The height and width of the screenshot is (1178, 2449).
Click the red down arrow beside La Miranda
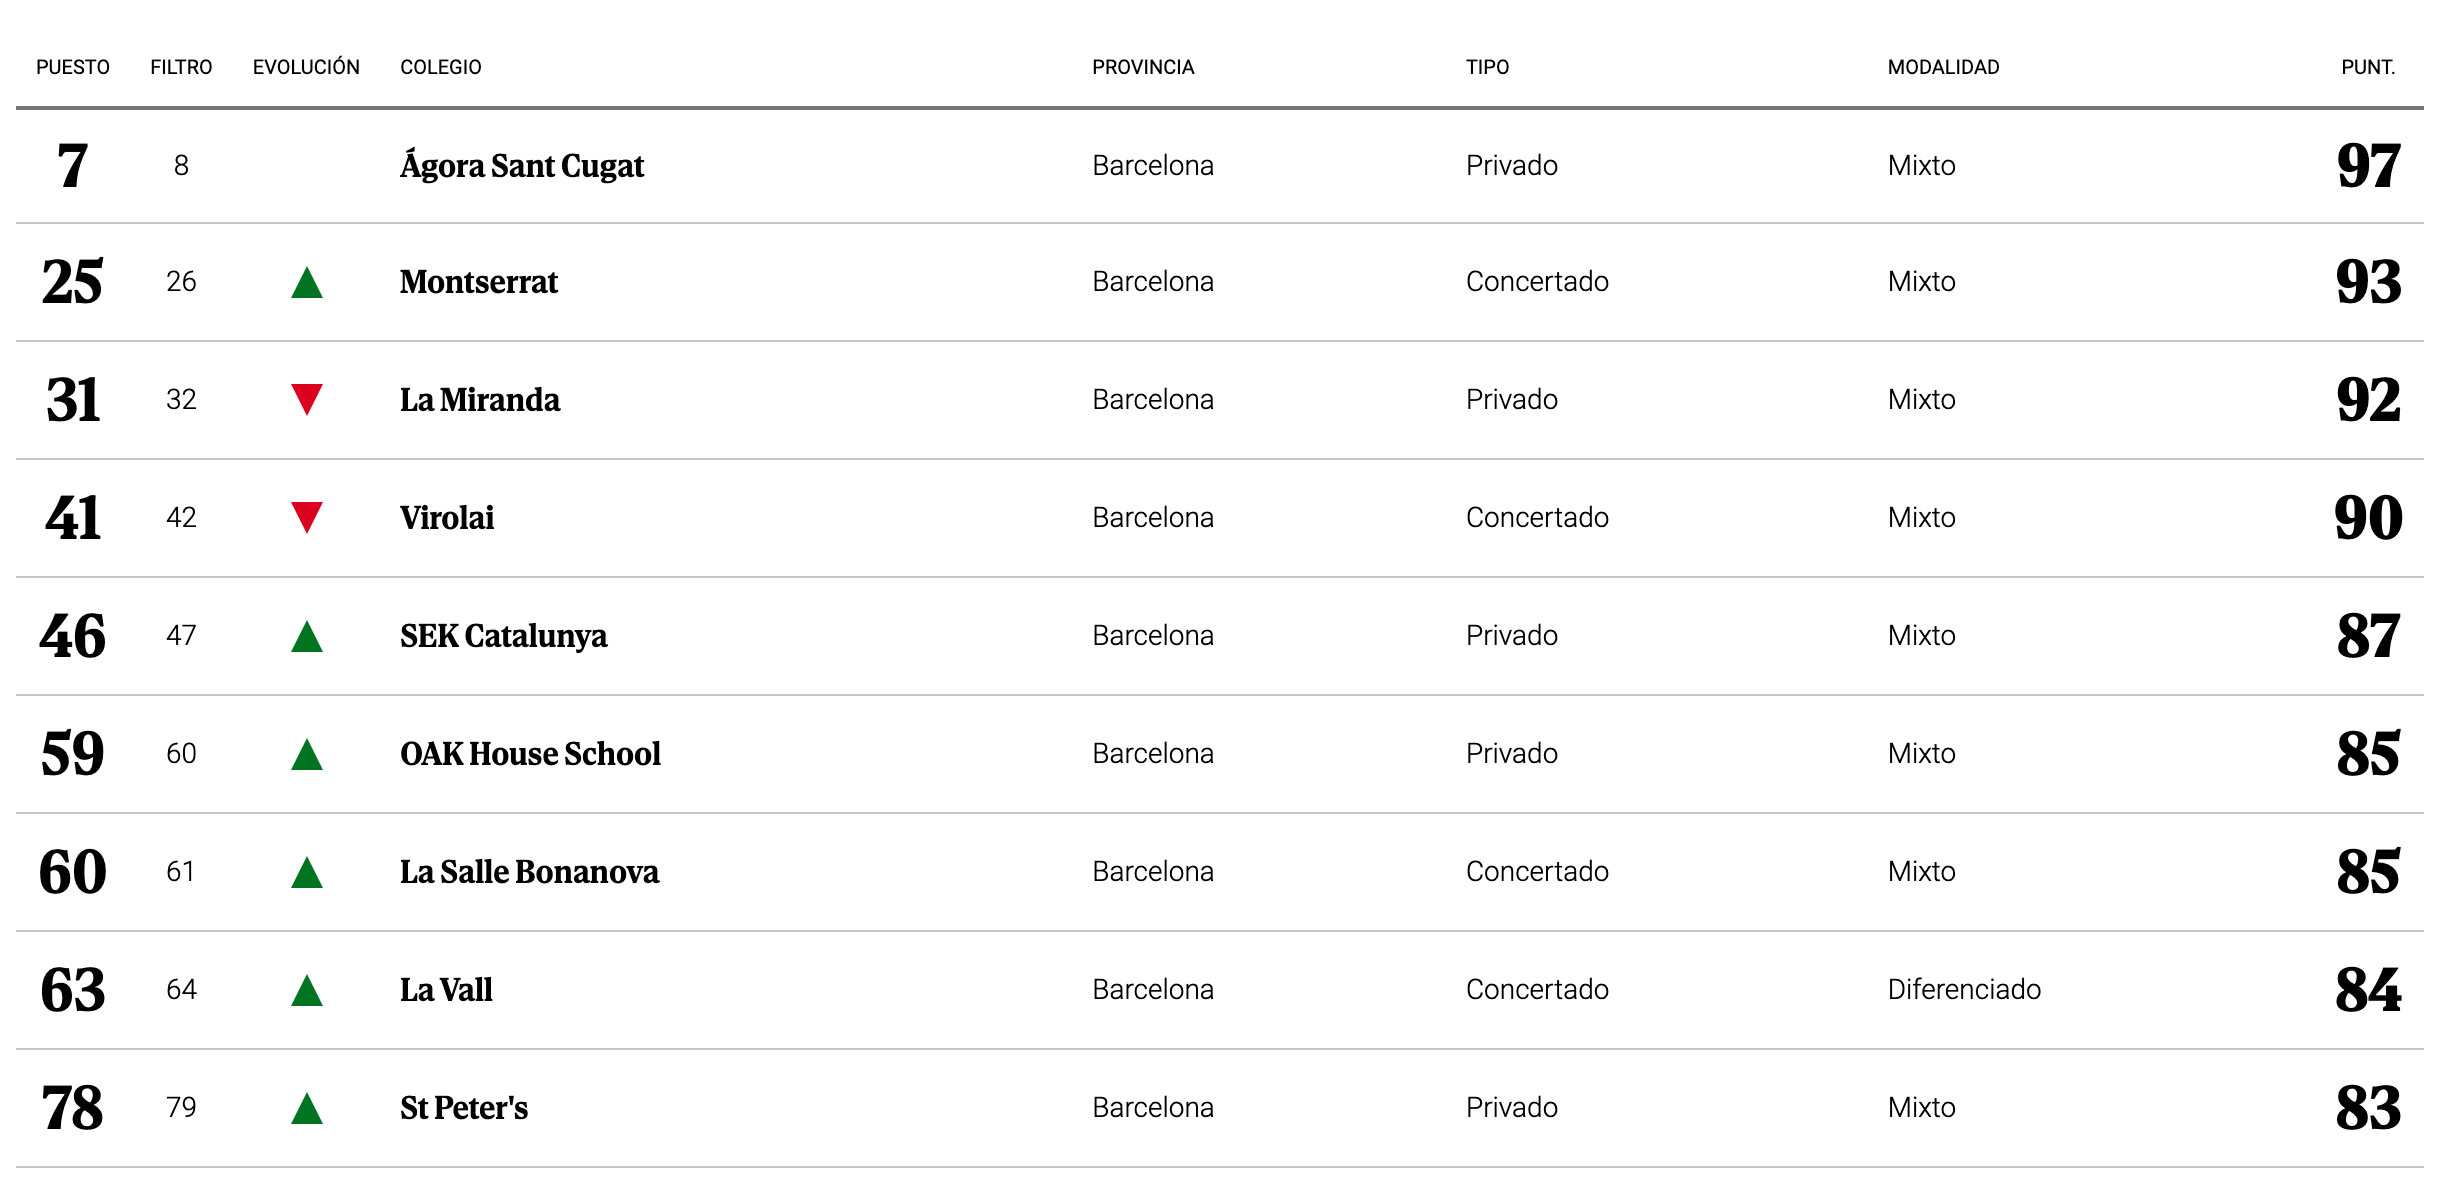[307, 398]
